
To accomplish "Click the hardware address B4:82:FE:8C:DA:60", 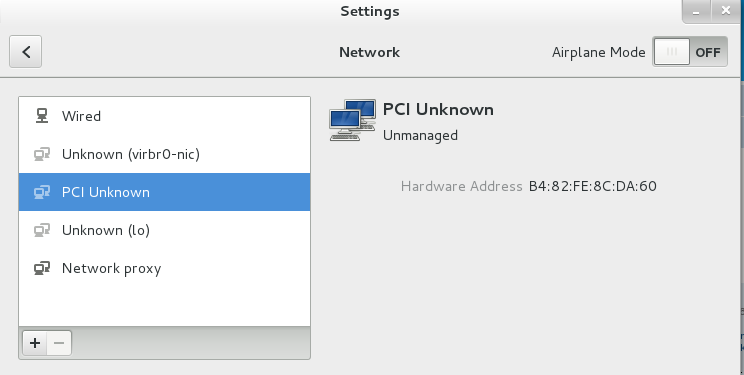I will pos(593,186).
